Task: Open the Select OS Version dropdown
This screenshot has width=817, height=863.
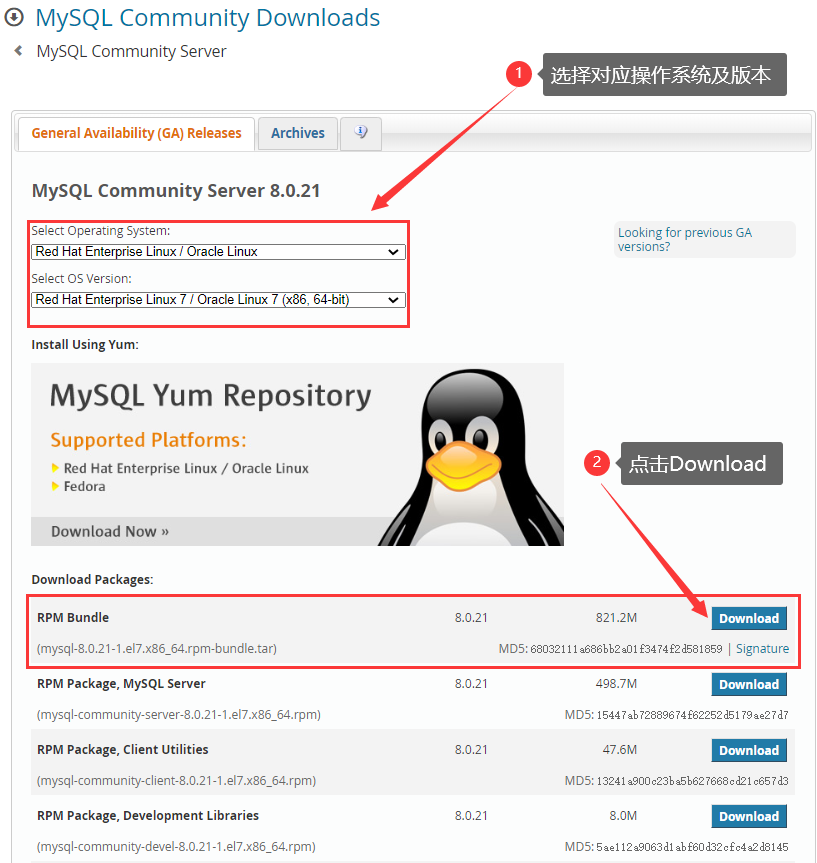Action: (x=219, y=299)
